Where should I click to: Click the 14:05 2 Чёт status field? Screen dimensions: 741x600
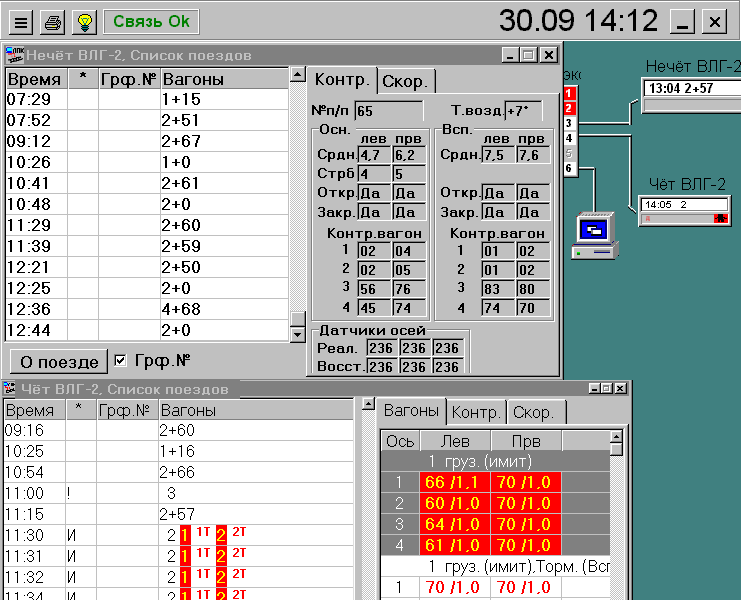point(684,205)
